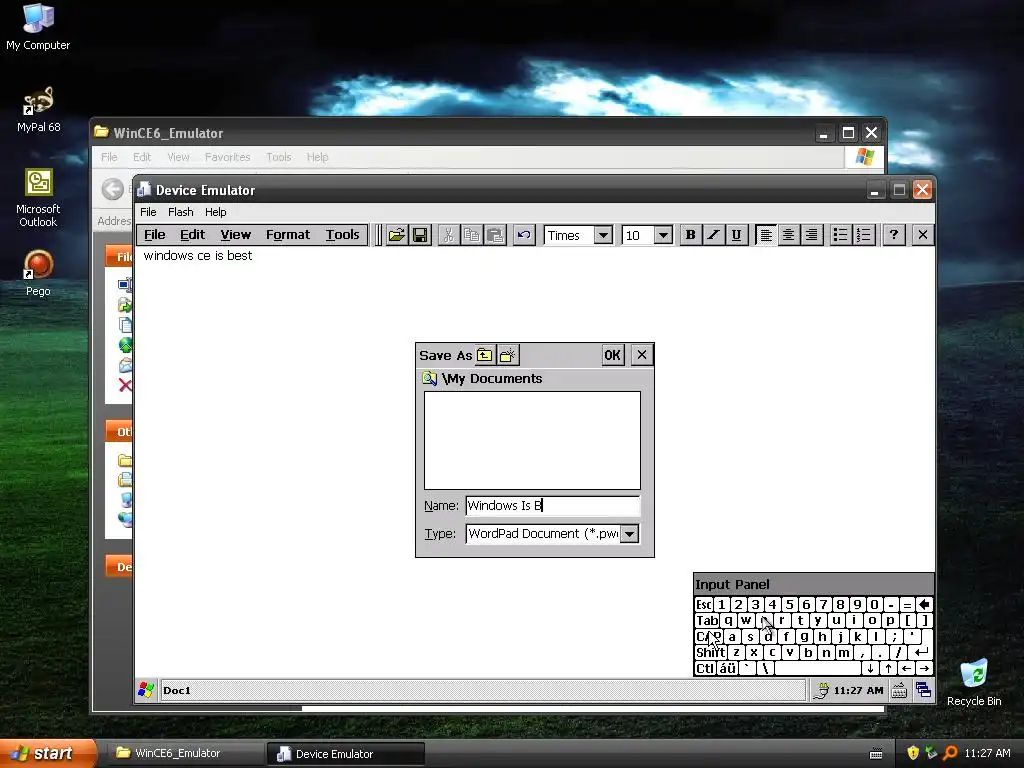Click the Cut scissors icon
This screenshot has height=768, width=1024.
[x=448, y=235]
